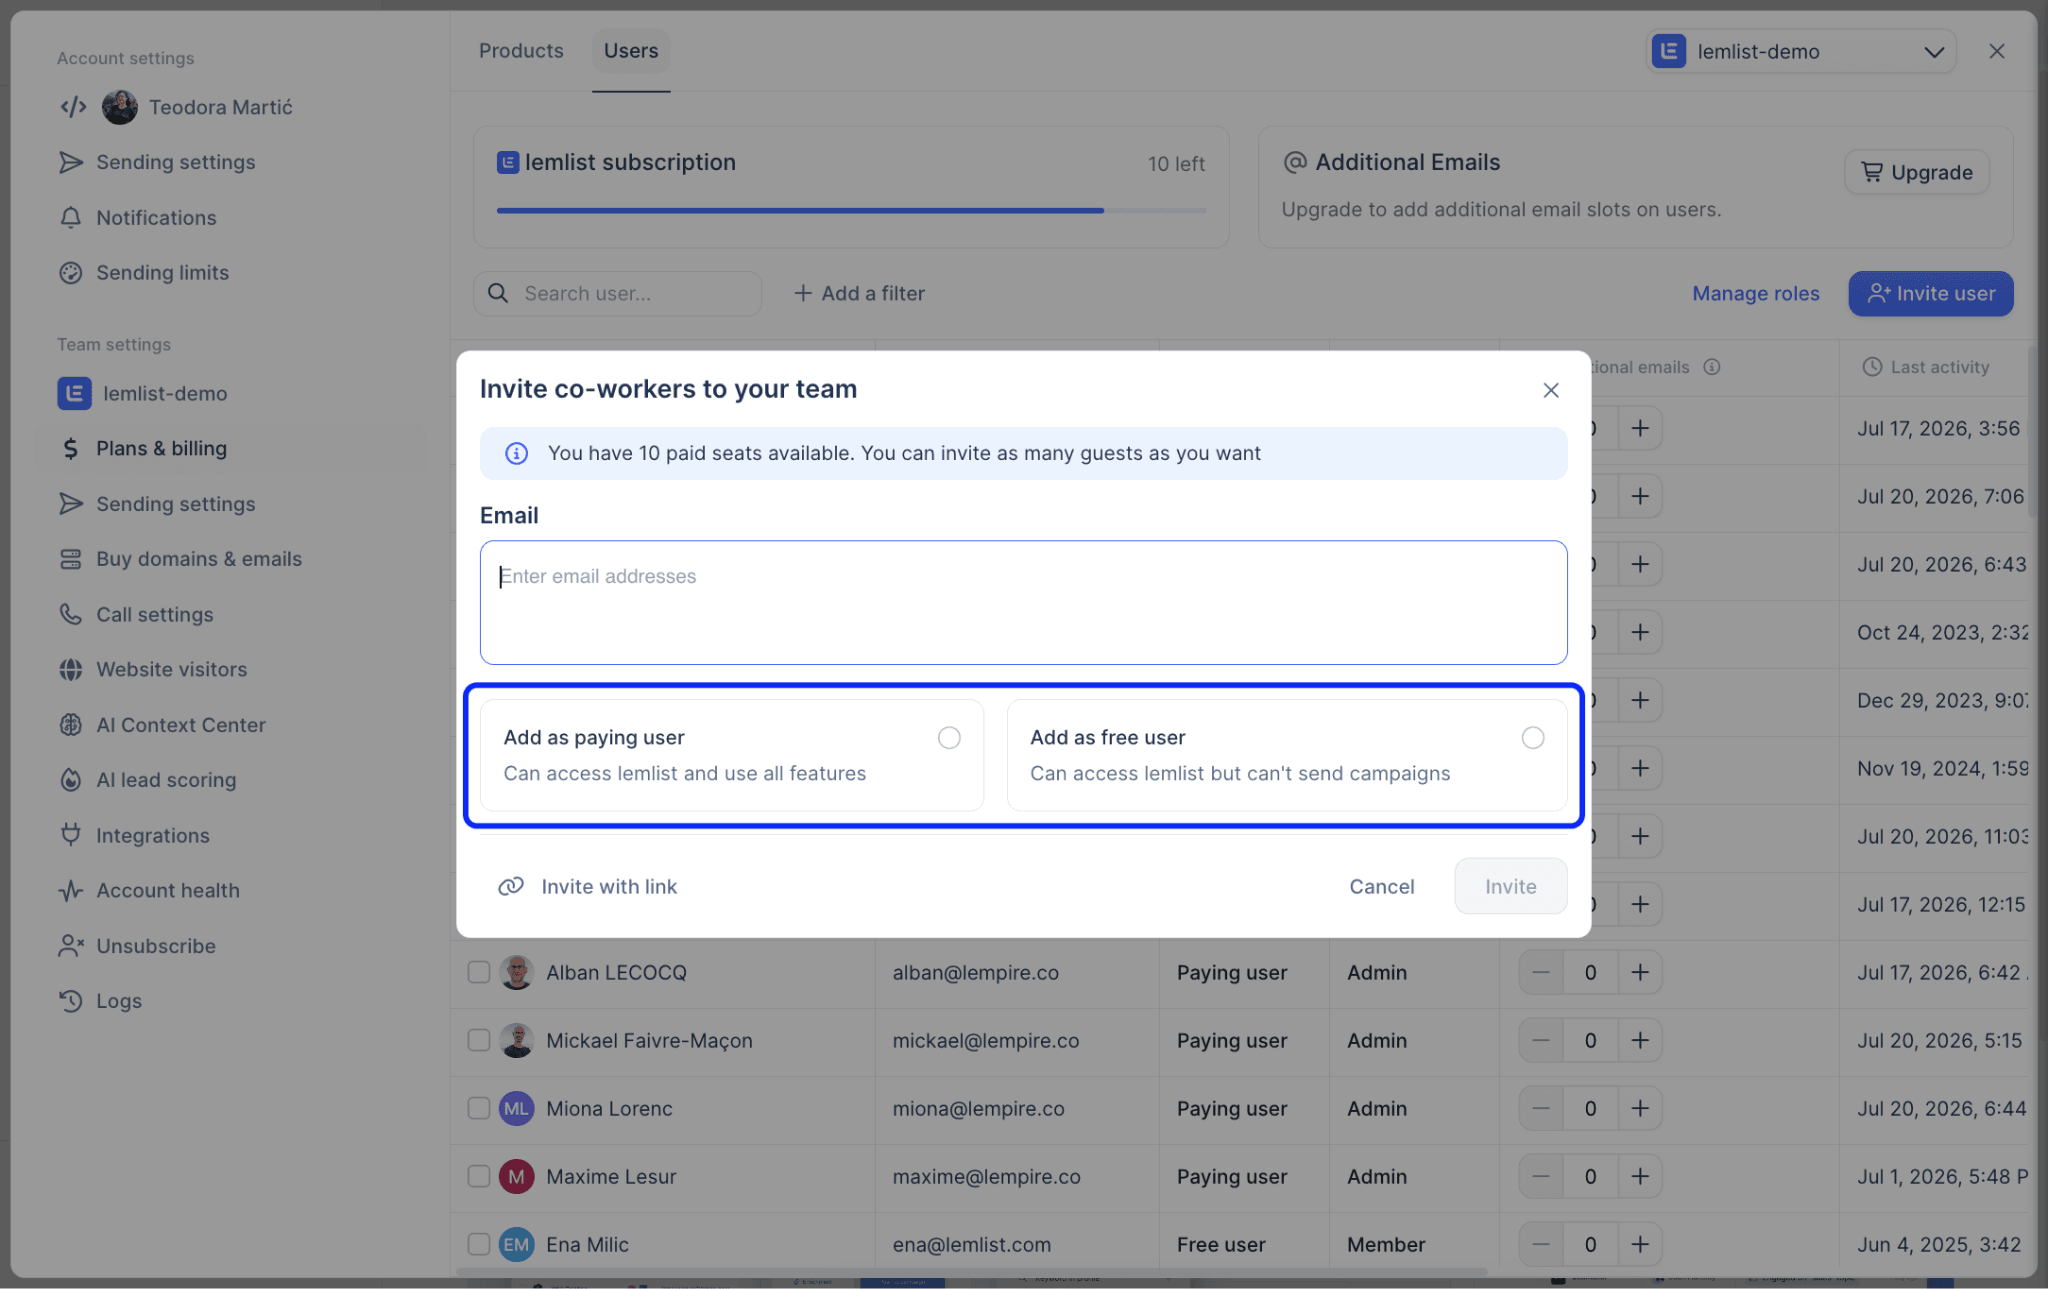
Task: Click the bell icon next to Notifications
Action: (70, 218)
